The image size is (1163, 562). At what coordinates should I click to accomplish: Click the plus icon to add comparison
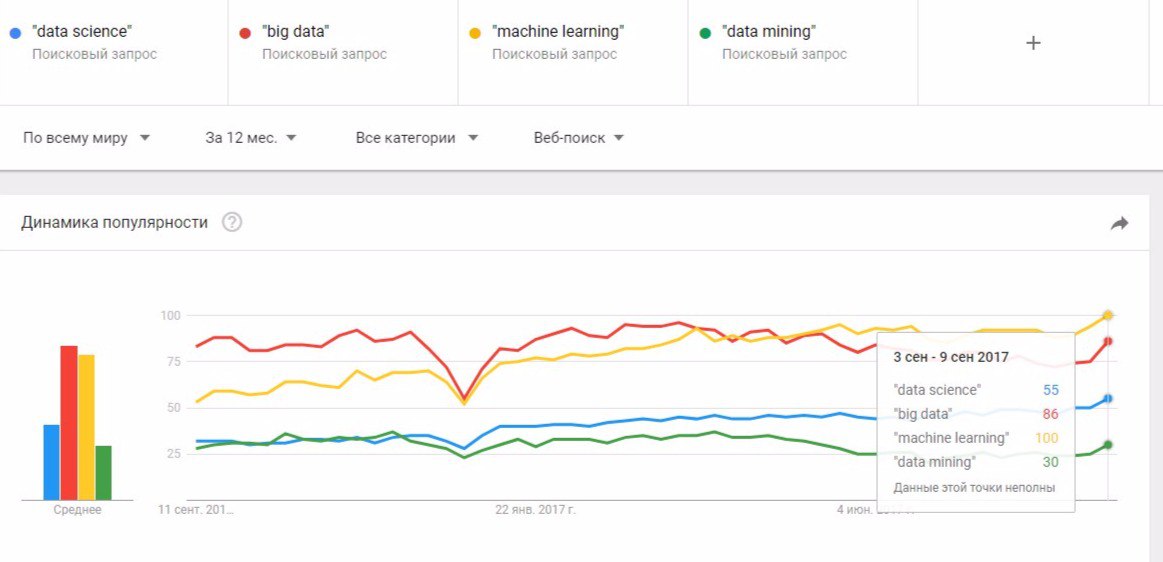coord(1034,43)
